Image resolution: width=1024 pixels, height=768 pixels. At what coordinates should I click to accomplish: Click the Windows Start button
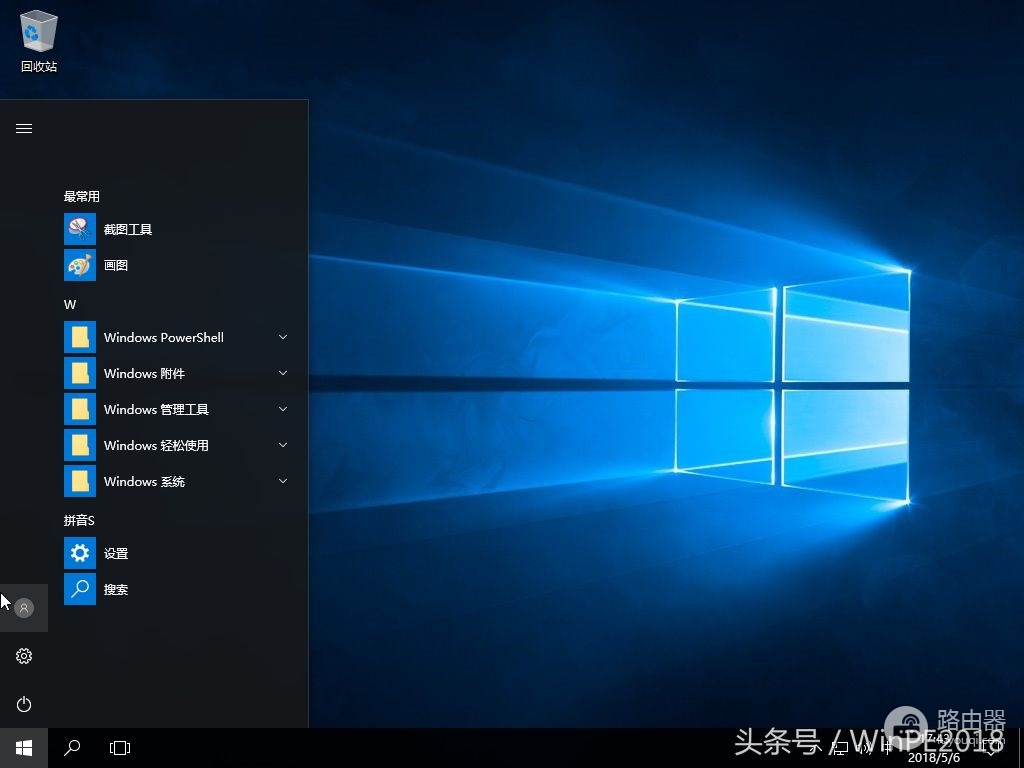pyautogui.click(x=24, y=748)
